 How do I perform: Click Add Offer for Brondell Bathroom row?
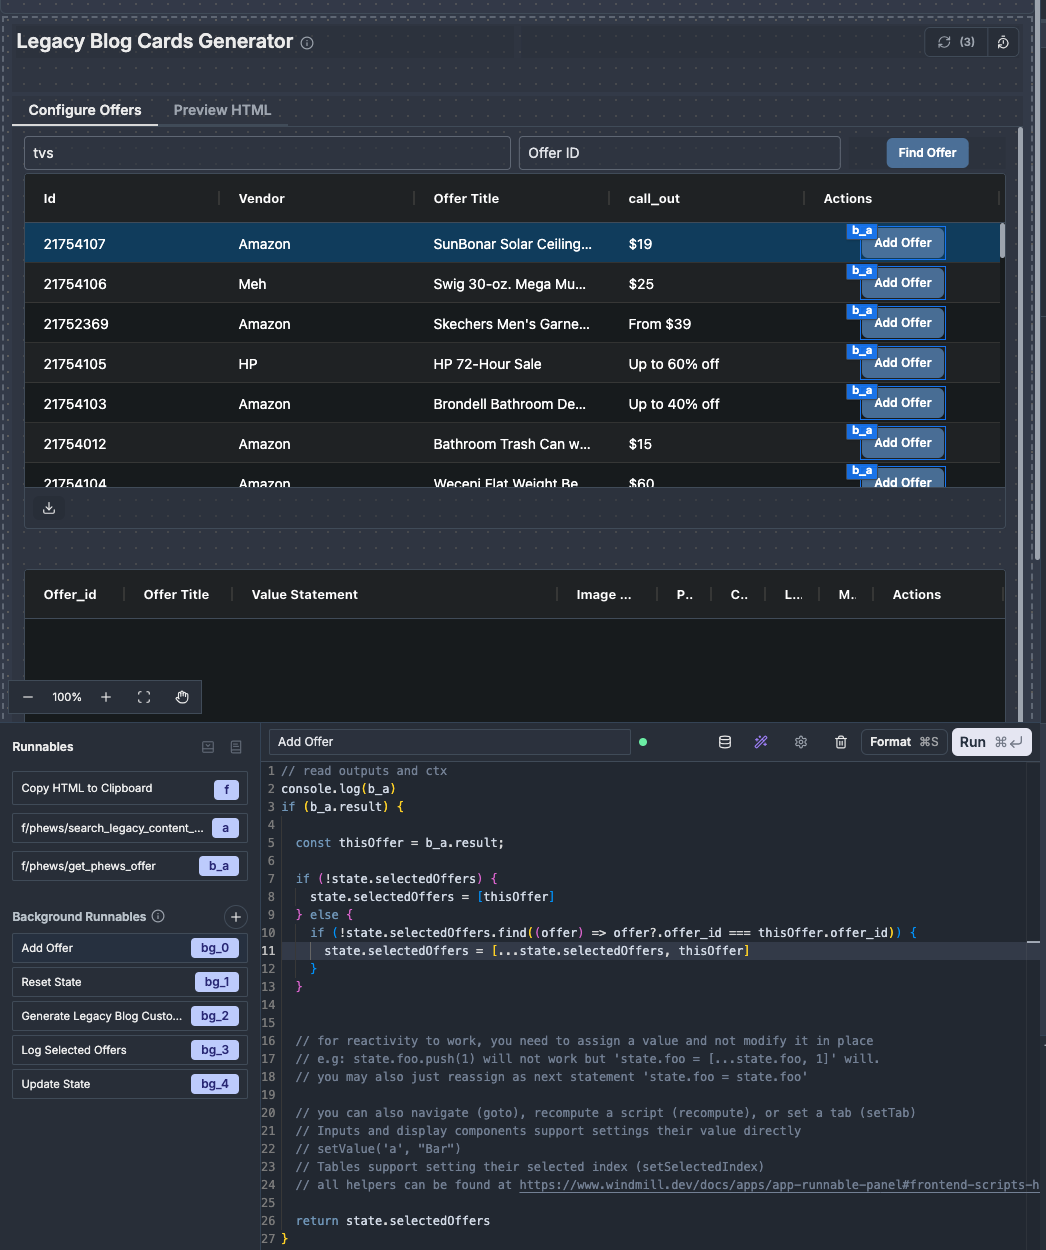(903, 403)
